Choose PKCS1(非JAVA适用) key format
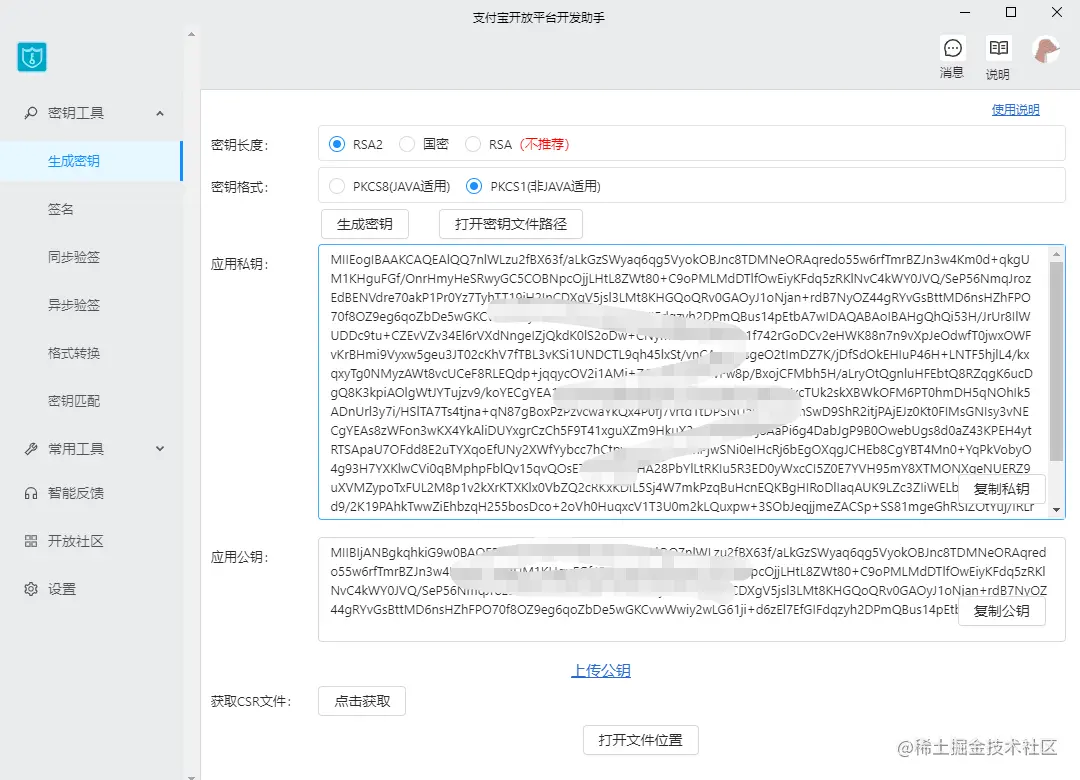Viewport: 1080px width, 780px height. point(474,186)
